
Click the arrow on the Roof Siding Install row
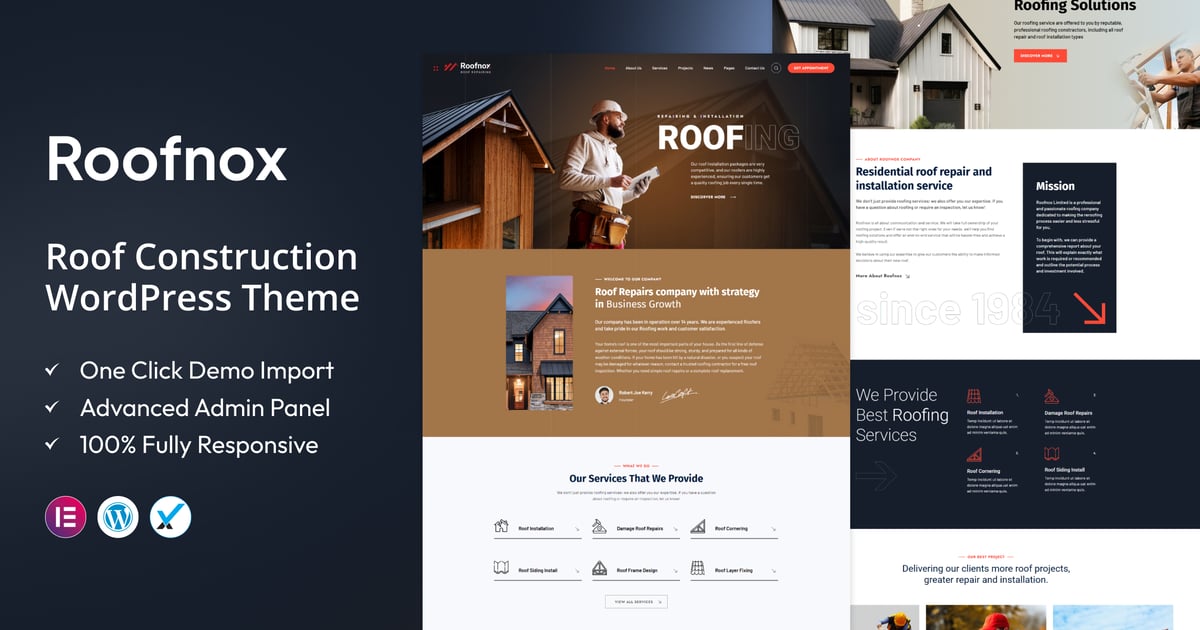(577, 571)
